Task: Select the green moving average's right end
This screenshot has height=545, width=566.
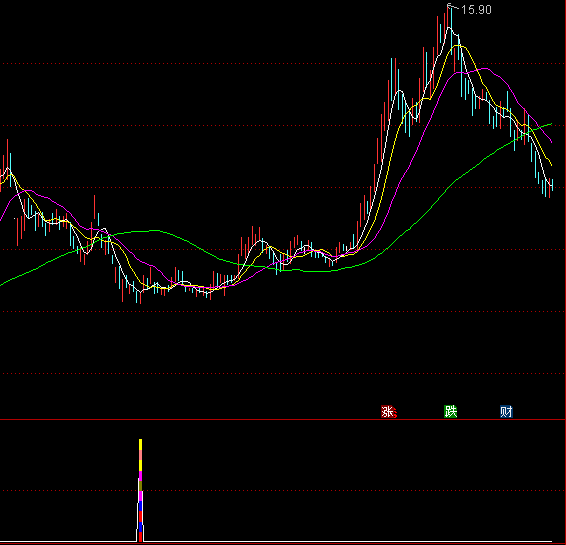Action: (550, 124)
